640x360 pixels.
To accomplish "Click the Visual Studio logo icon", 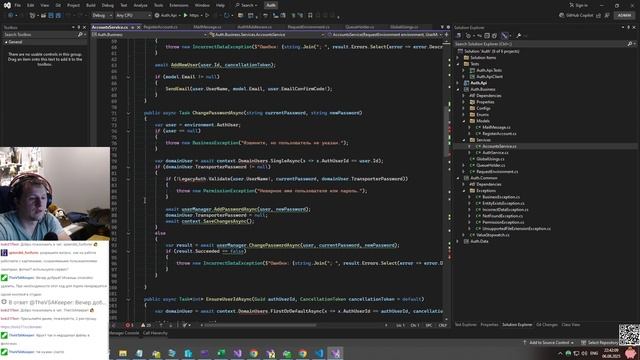I will tap(7, 5).
